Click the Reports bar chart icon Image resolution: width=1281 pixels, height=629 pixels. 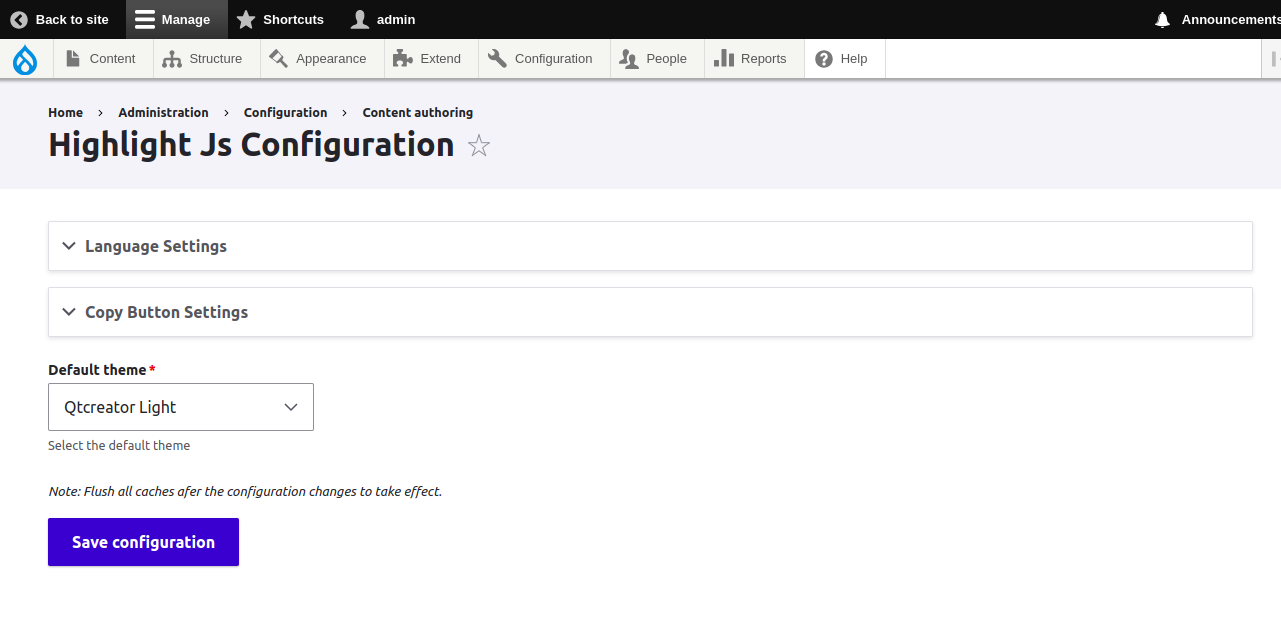point(724,59)
